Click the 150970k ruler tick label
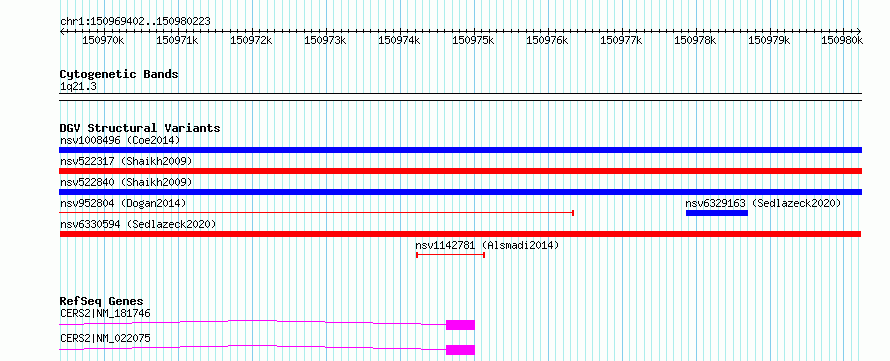This screenshot has width=890, height=361. (x=103, y=40)
